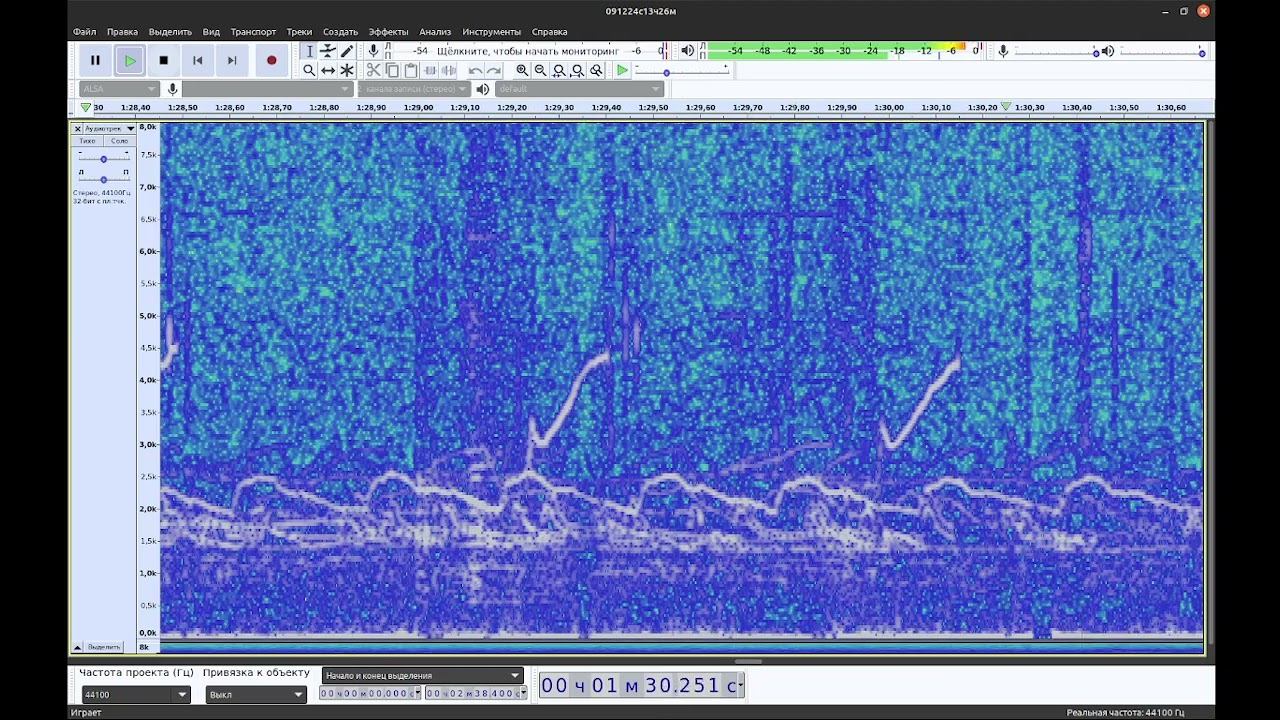The image size is (1280, 720).
Task: Open the Транспорт menu
Action: 253,32
